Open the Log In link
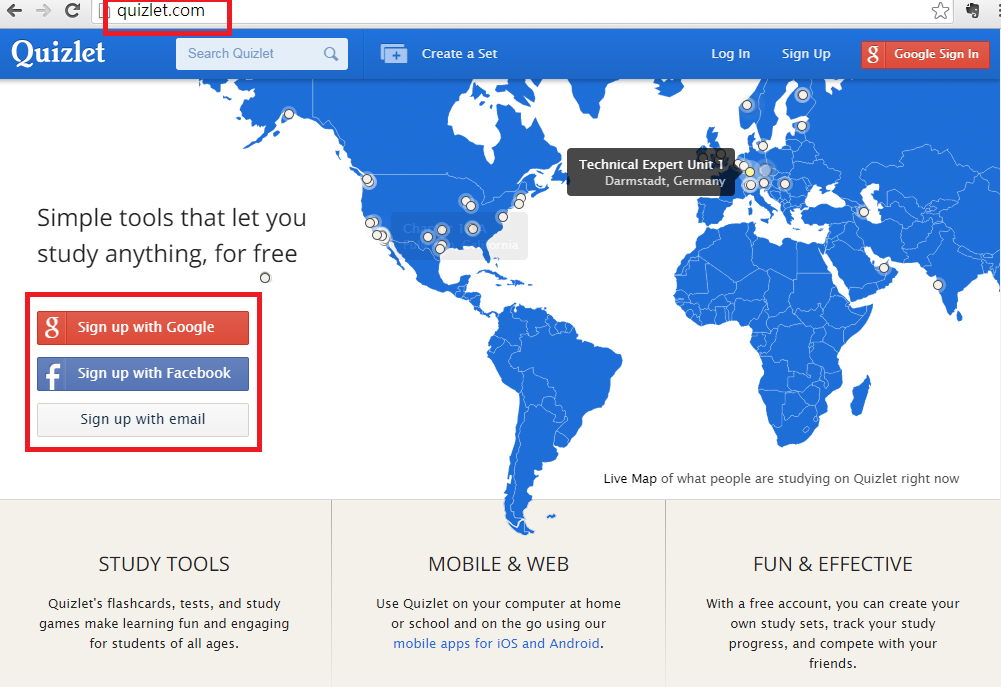Viewport: 1001px width, 687px height. 730,54
